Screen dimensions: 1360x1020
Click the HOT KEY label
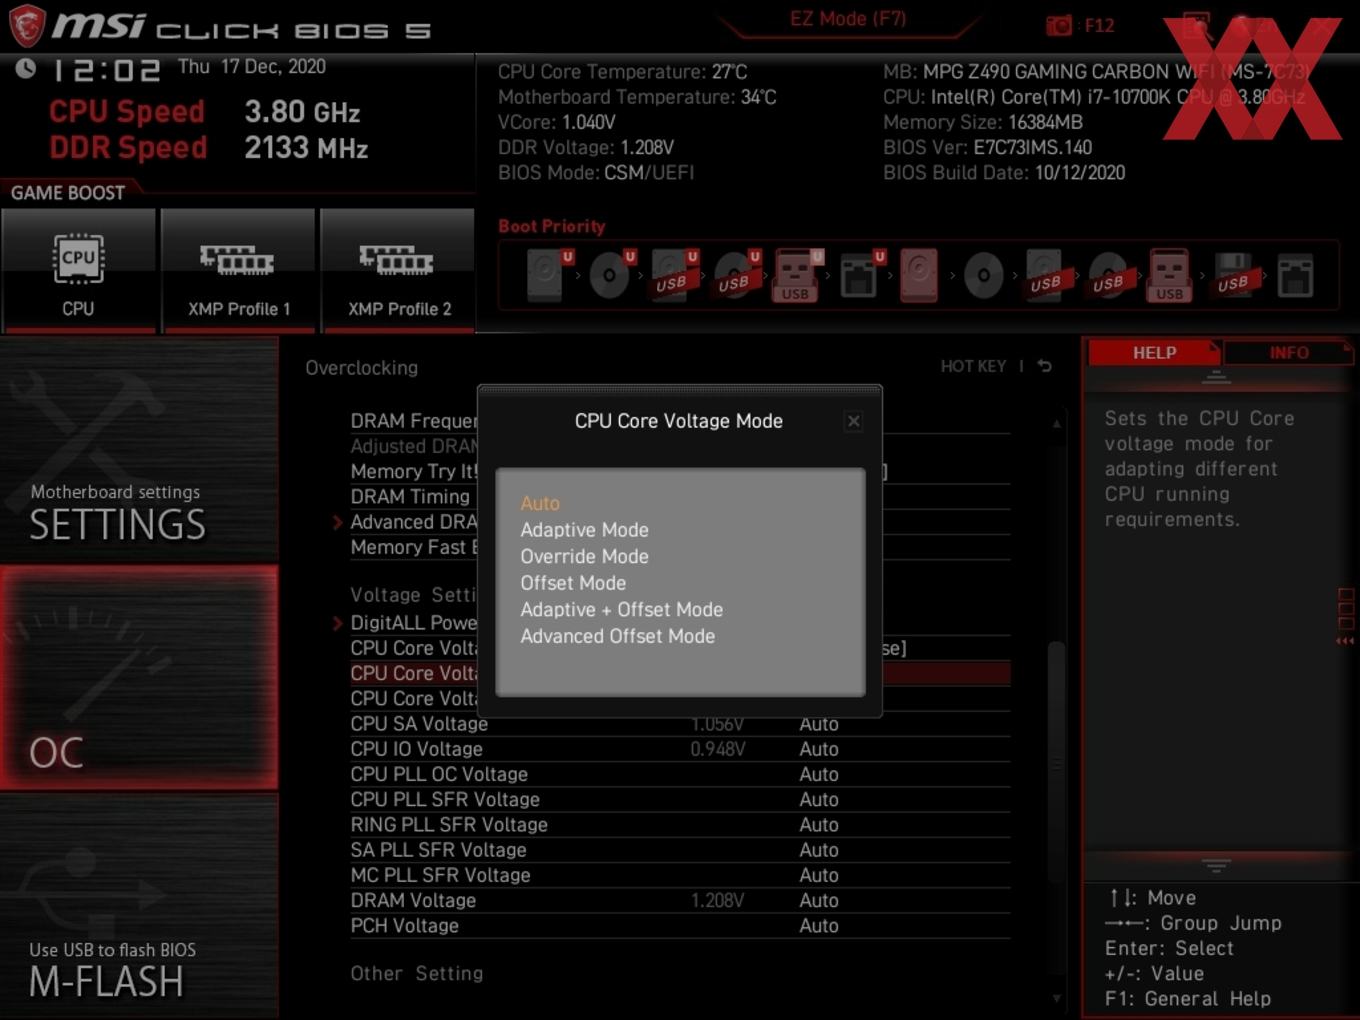[973, 366]
